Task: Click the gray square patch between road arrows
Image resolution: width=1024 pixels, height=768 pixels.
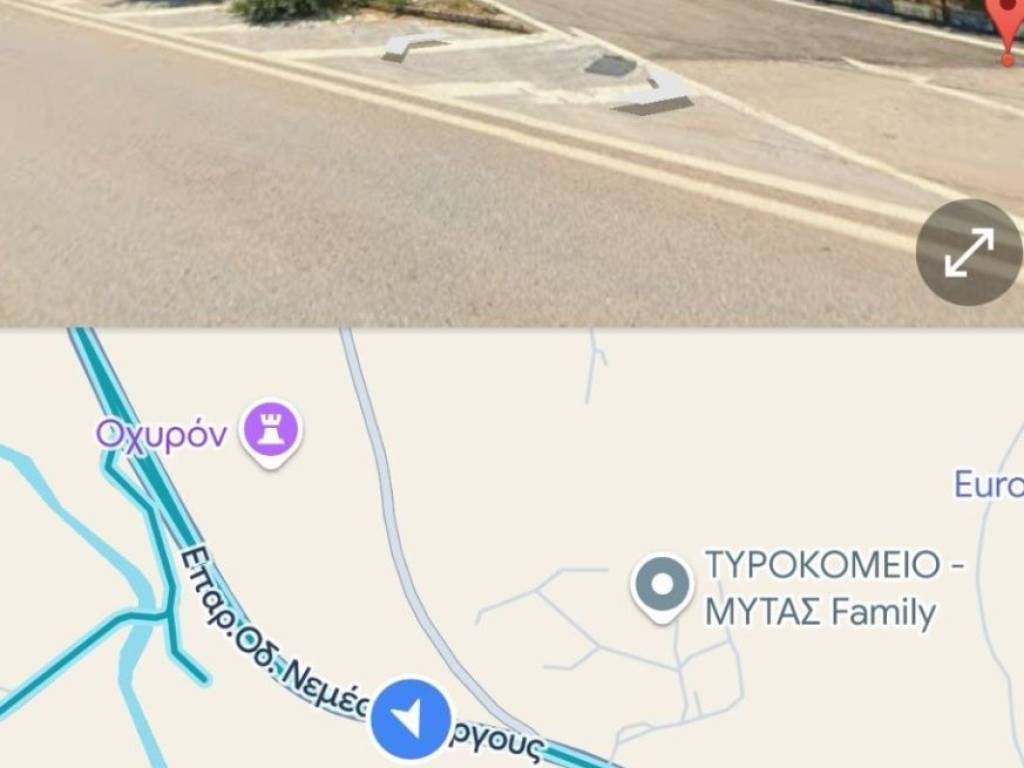Action: 610,65
